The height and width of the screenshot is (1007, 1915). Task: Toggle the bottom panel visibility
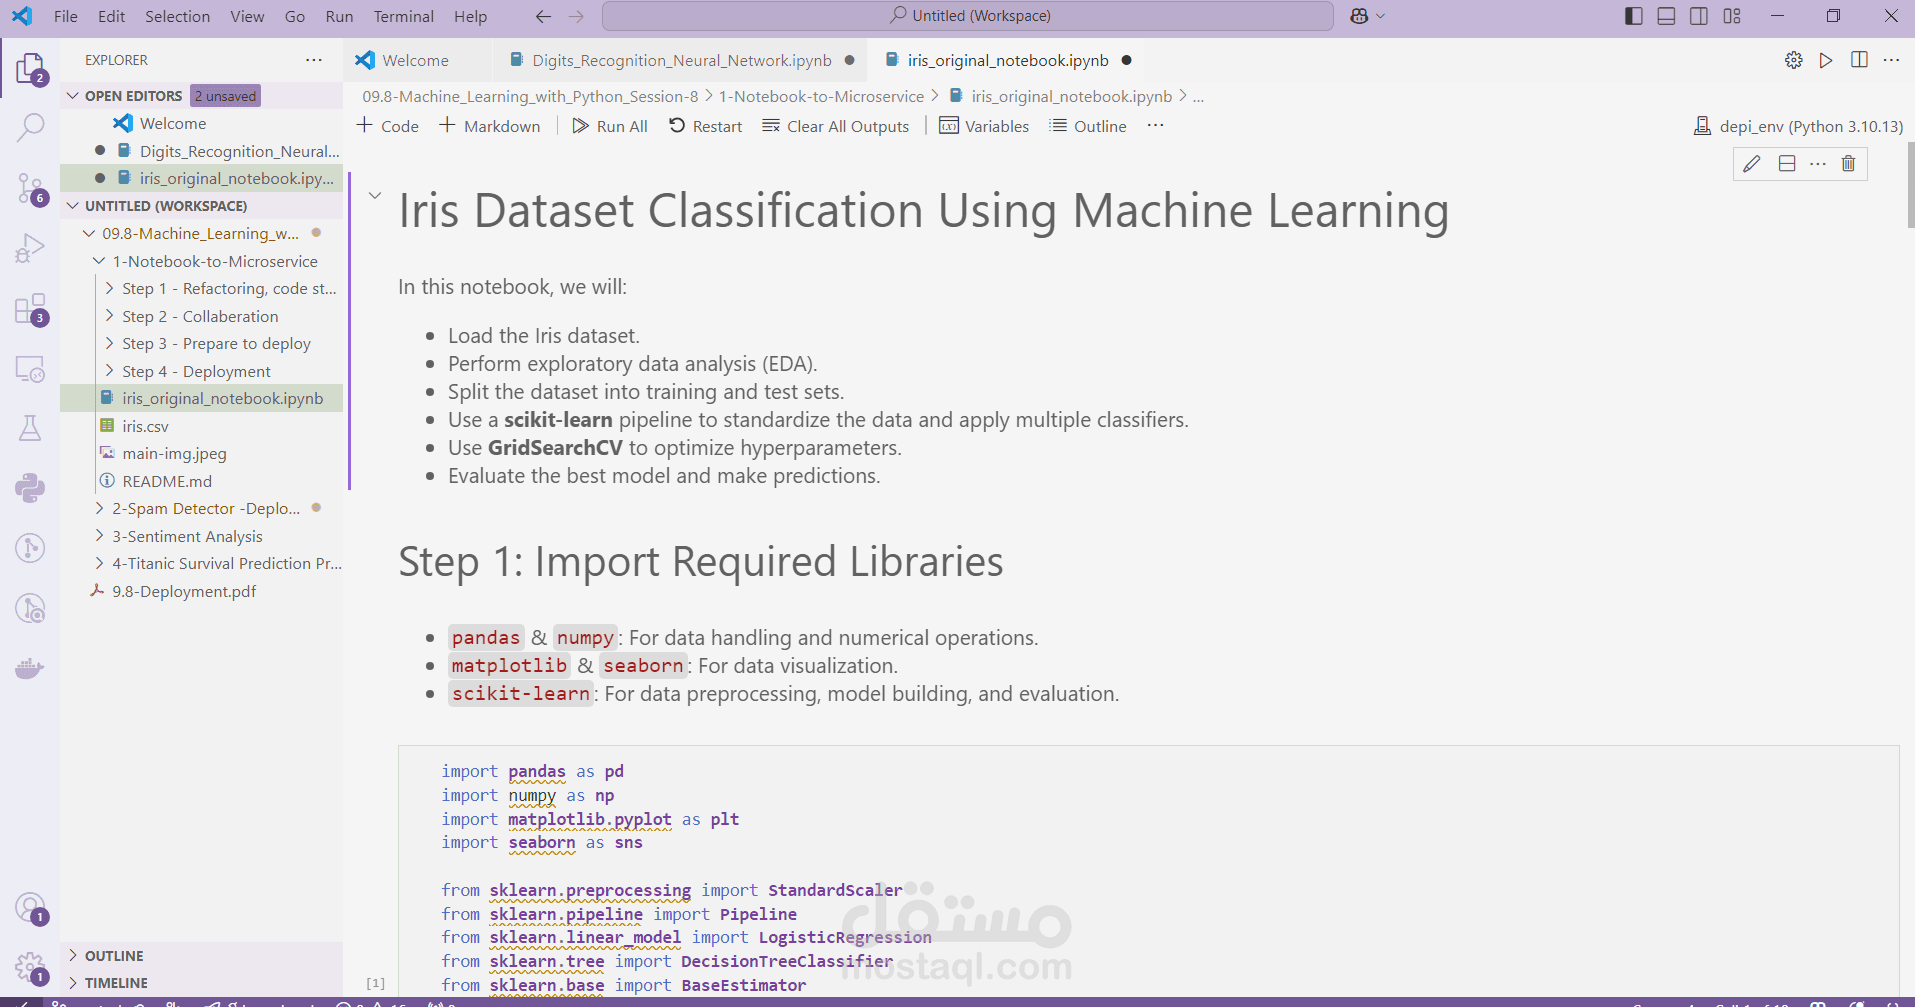[x=1665, y=16]
